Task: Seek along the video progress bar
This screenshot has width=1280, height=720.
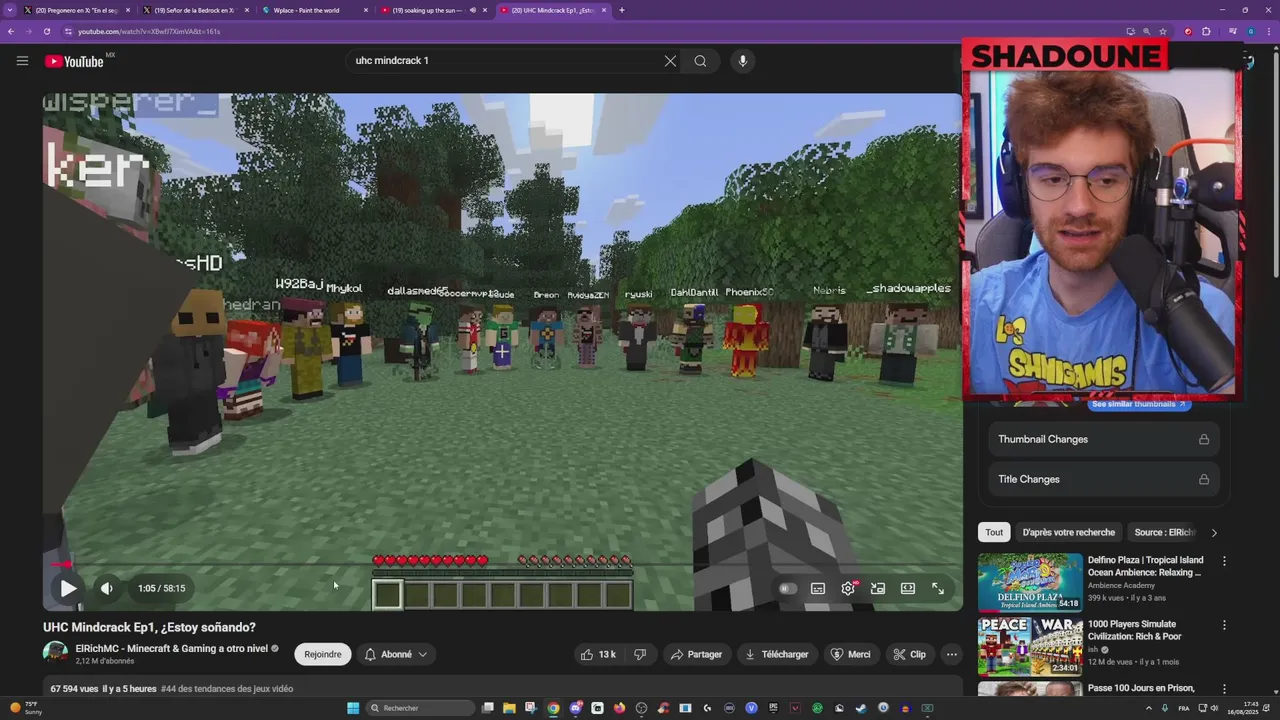Action: tap(503, 565)
